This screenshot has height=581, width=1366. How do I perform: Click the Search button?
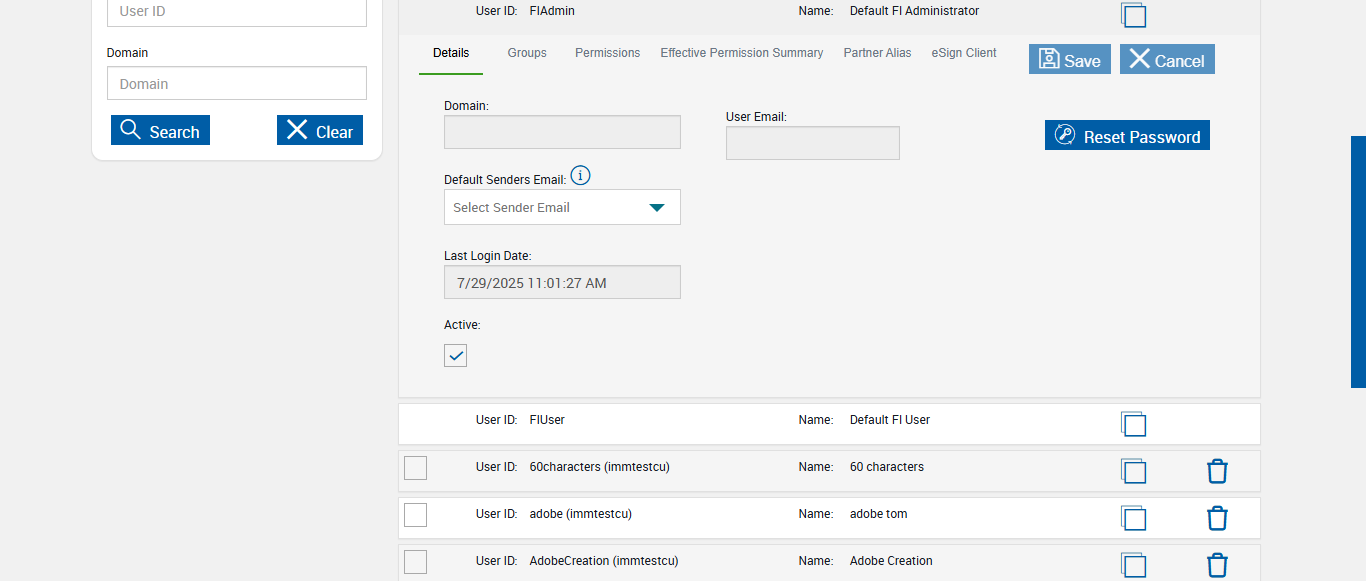click(x=160, y=131)
